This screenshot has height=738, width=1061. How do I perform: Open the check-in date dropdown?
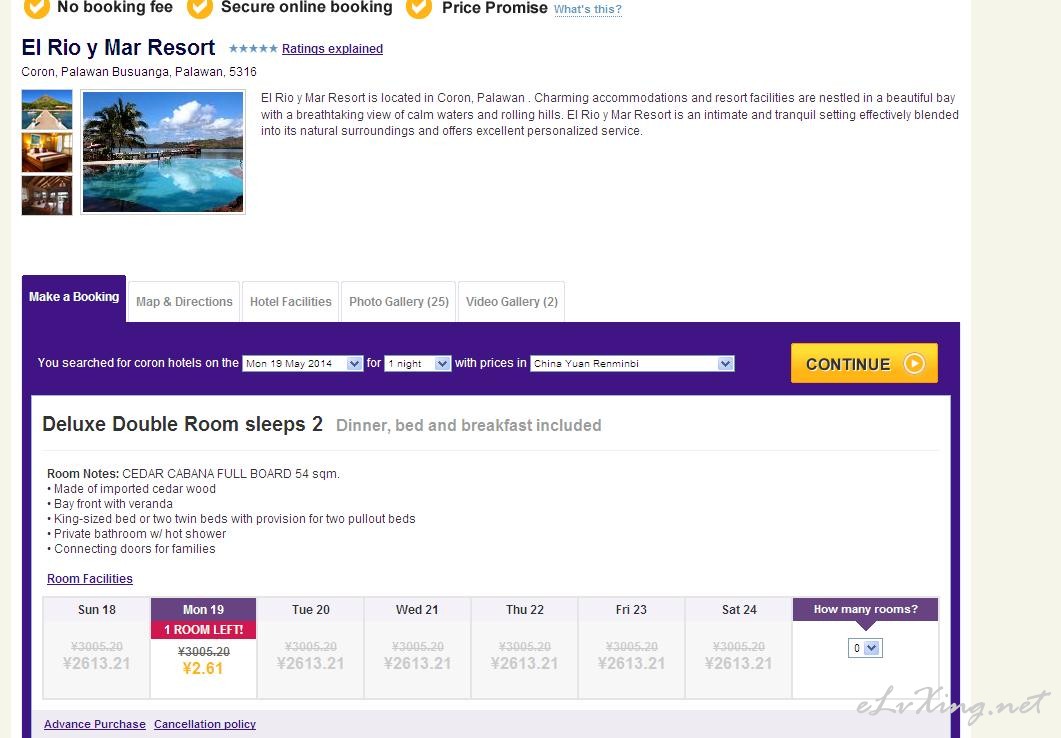point(302,363)
